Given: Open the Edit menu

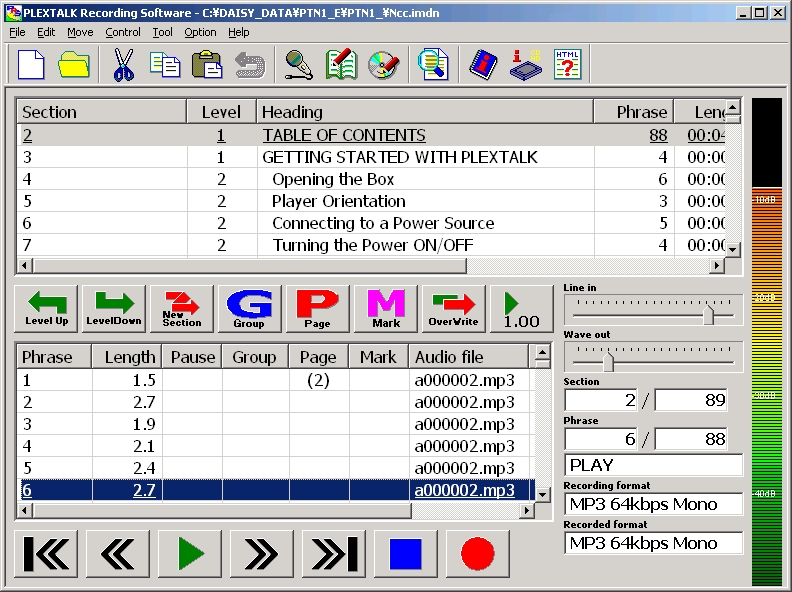Looking at the screenshot, I should click(x=46, y=32).
